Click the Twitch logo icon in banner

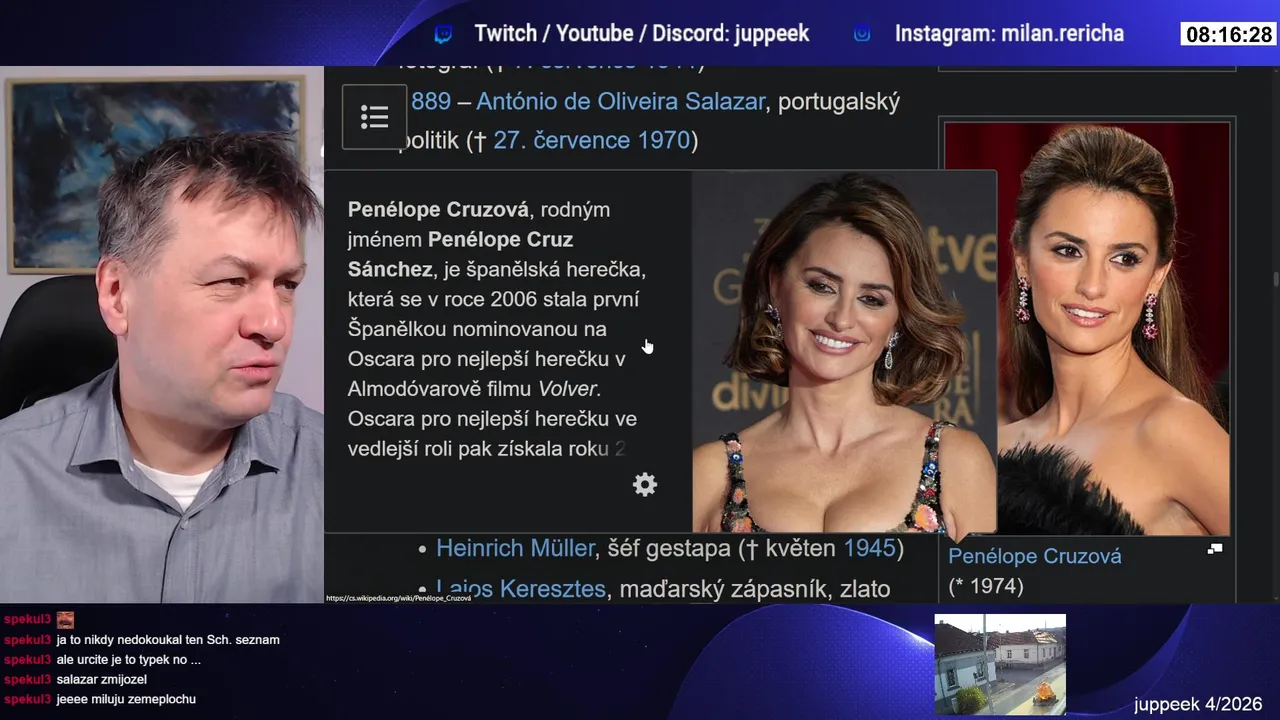[443, 34]
